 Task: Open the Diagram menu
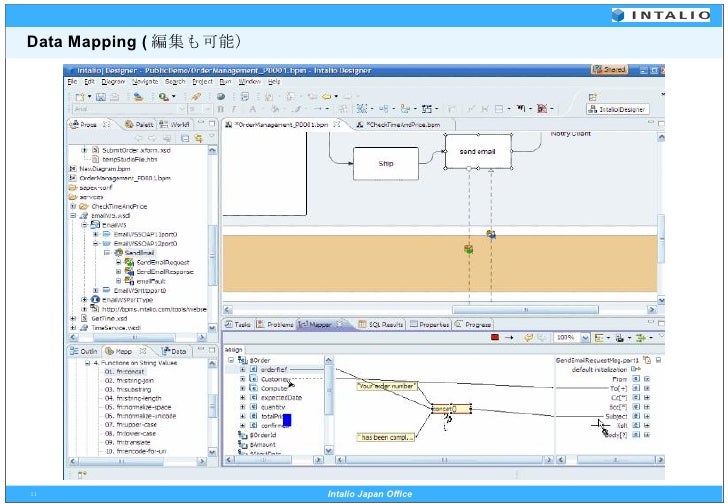point(113,82)
